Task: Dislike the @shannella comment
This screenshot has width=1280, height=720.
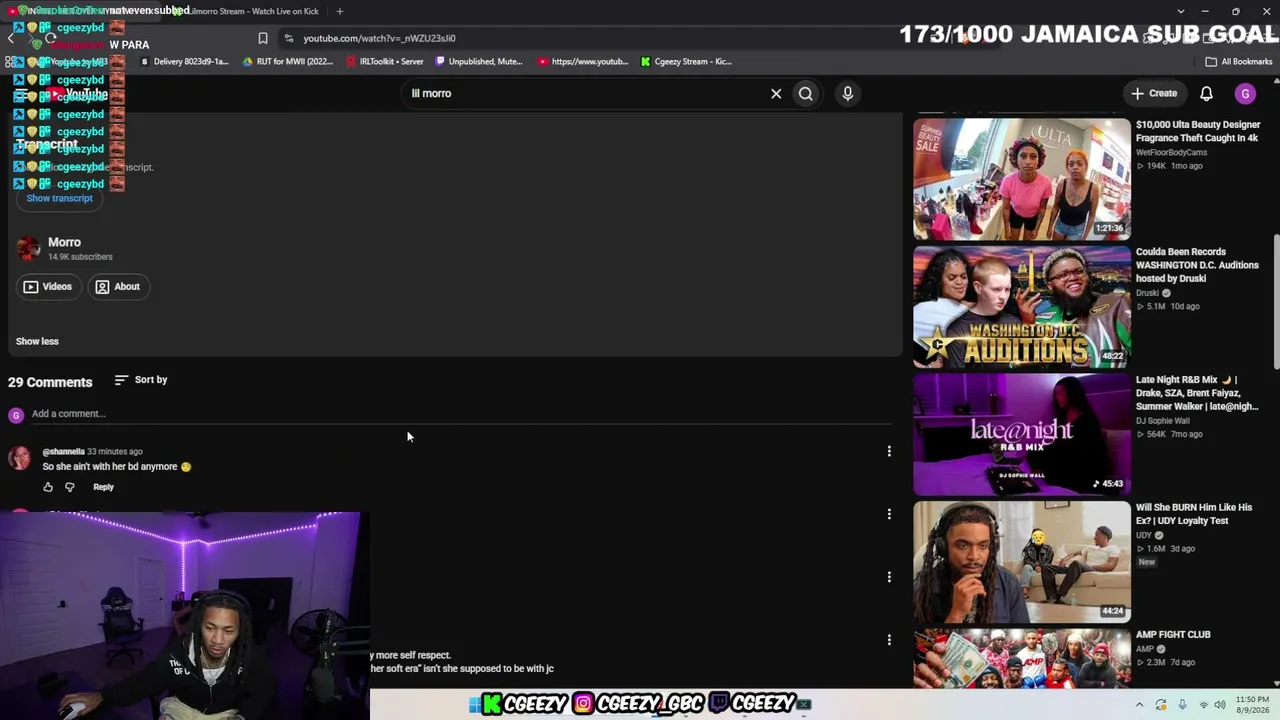Action: click(70, 487)
